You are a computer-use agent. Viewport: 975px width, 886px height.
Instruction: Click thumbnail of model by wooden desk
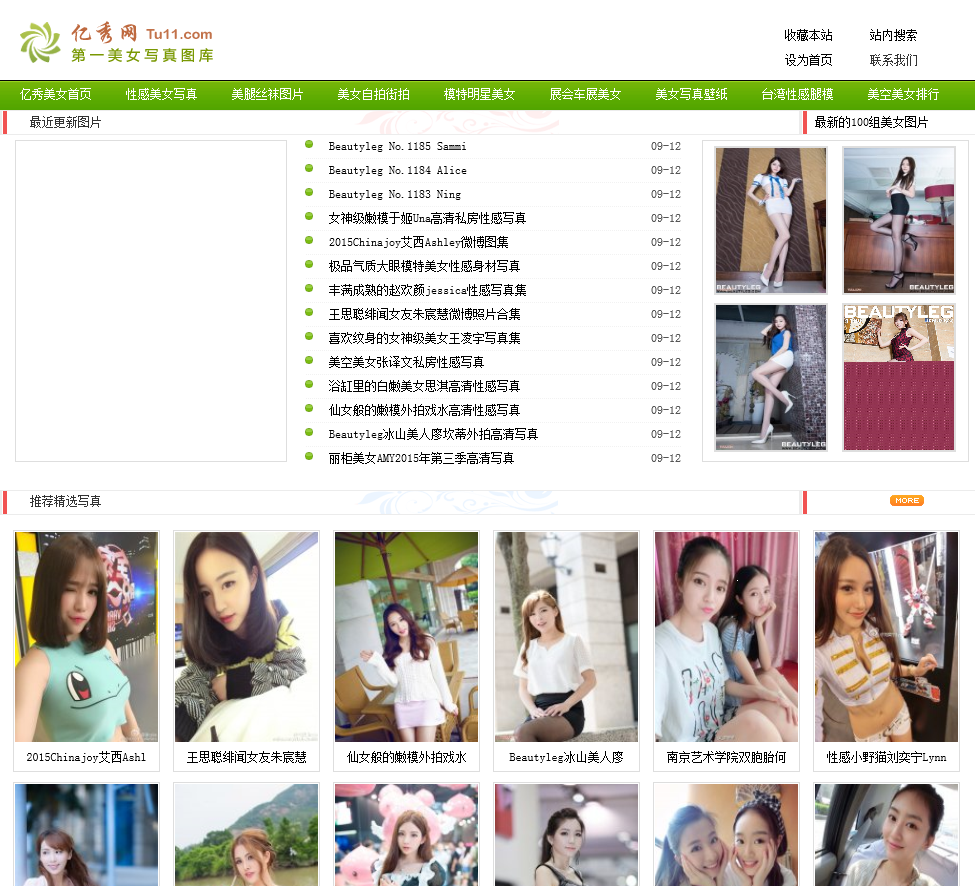(899, 220)
